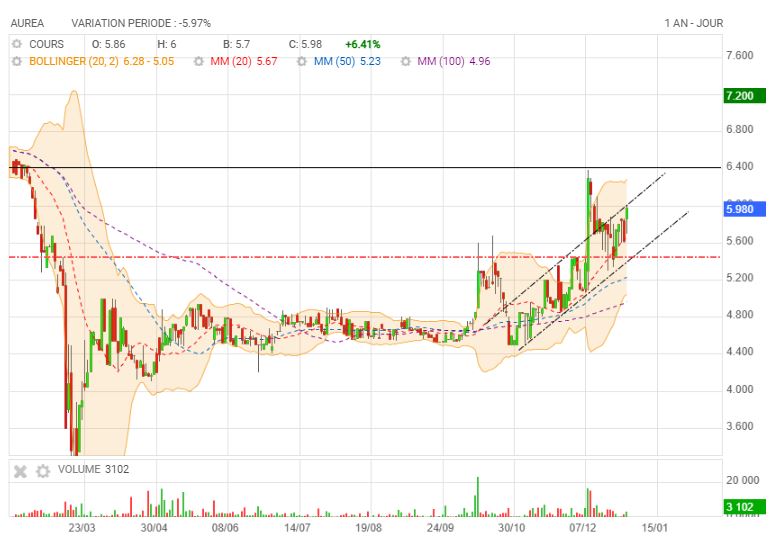
Task: Click the 6.800 price axis label
Action: (740, 129)
